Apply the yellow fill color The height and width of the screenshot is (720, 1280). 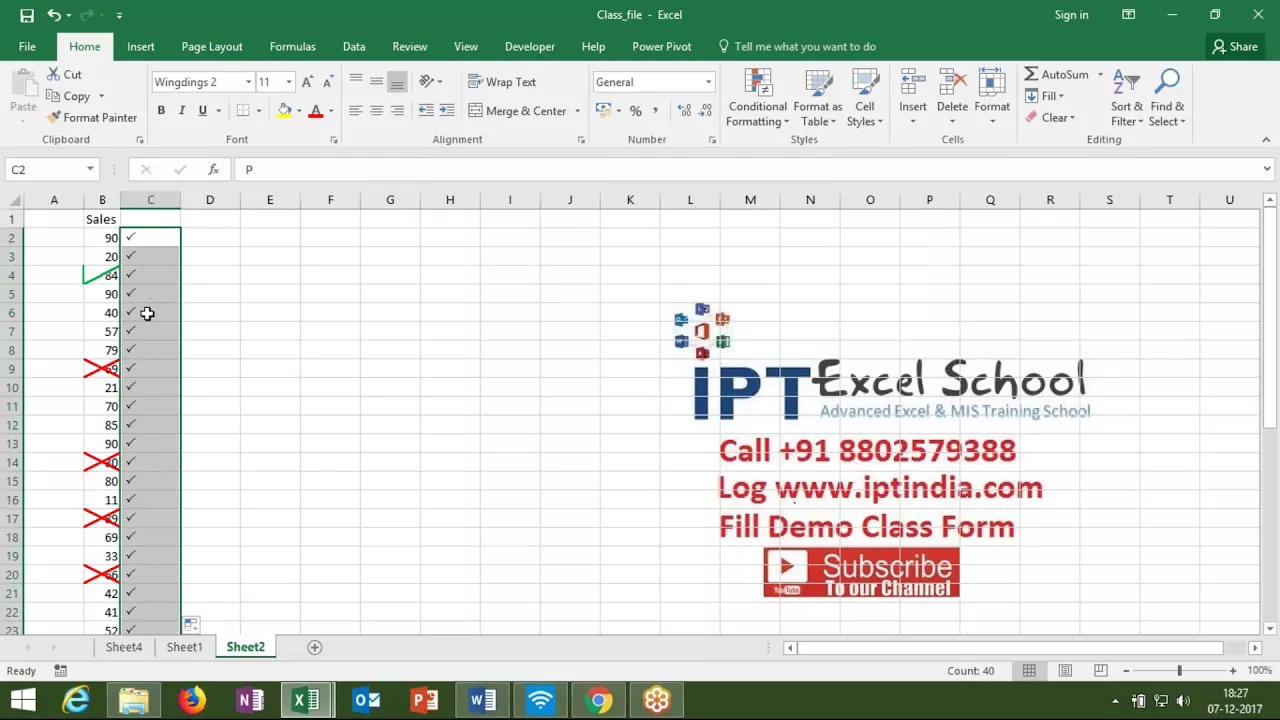pyautogui.click(x=284, y=111)
